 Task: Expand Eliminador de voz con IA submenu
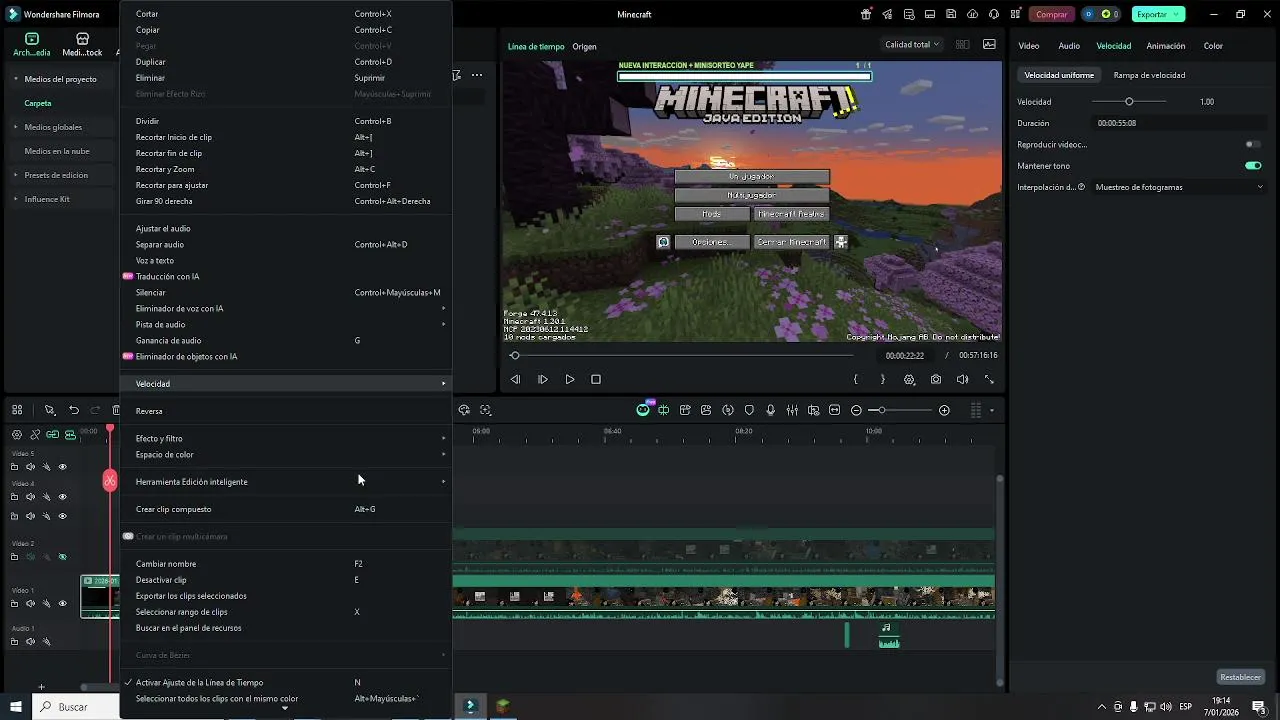tap(285, 308)
